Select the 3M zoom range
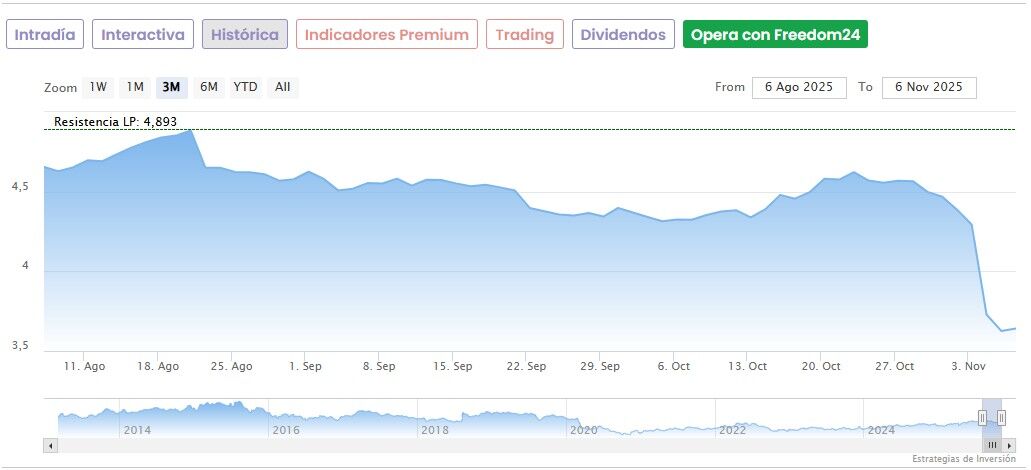Image resolution: width=1031 pixels, height=470 pixels. point(171,87)
